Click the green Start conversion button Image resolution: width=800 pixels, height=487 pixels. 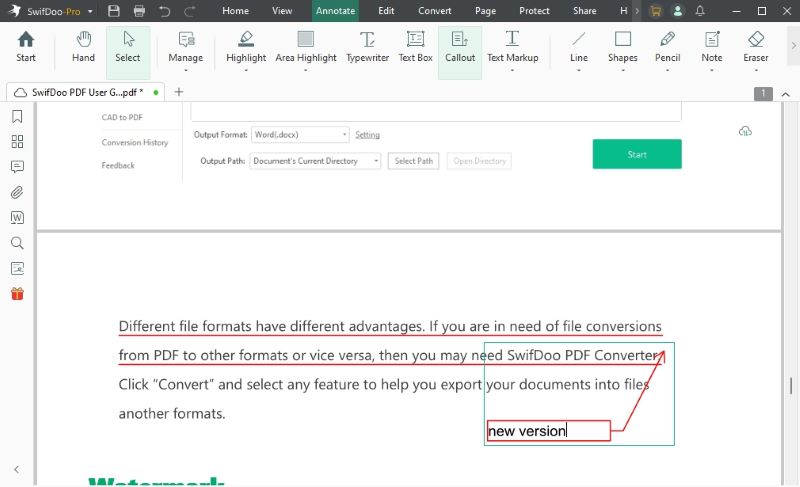(x=637, y=154)
